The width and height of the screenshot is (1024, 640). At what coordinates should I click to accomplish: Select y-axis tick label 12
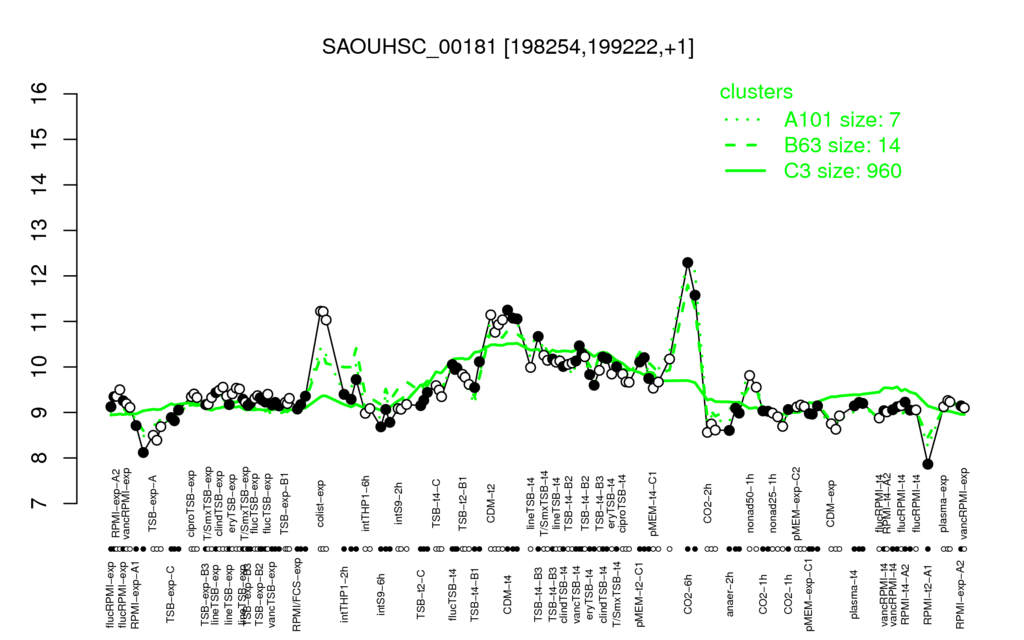point(40,276)
